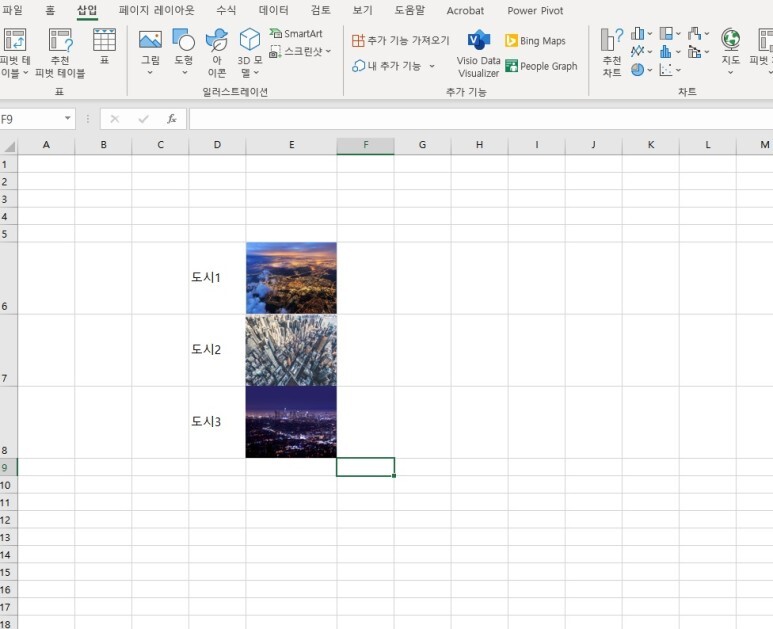Expand the Pictures (그림) dropdown arrow
773x629 pixels.
(x=150, y=72)
